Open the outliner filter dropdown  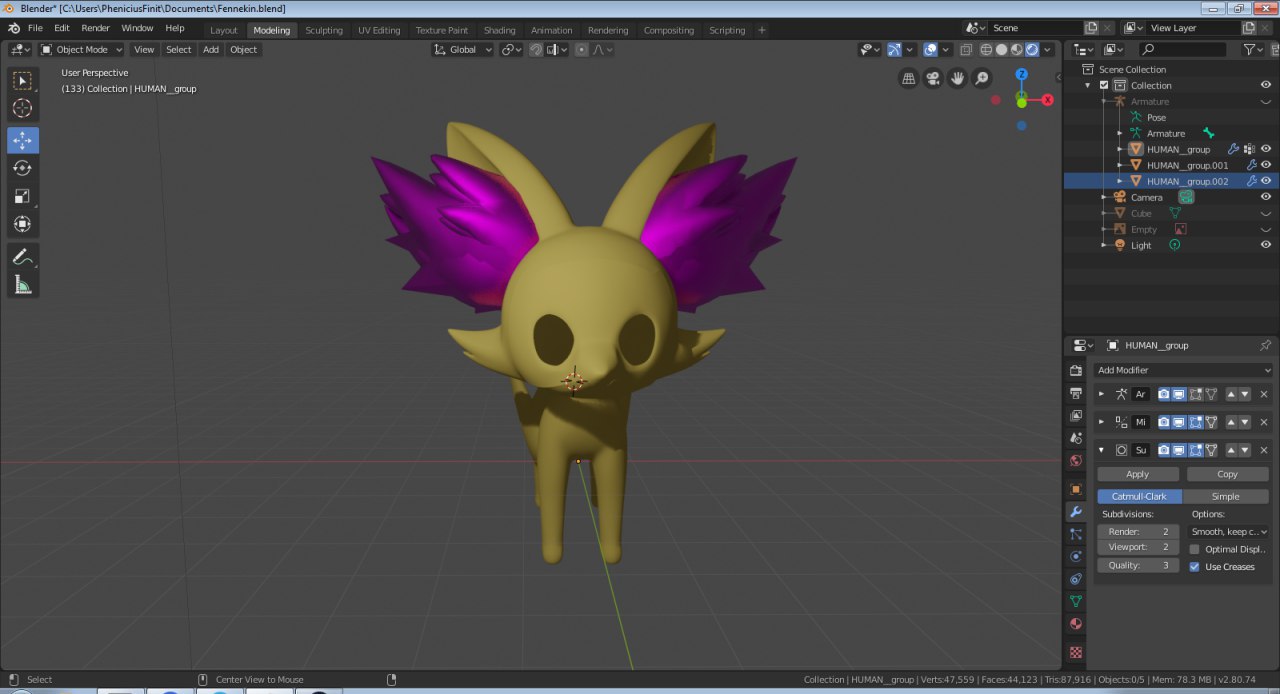click(x=1253, y=49)
